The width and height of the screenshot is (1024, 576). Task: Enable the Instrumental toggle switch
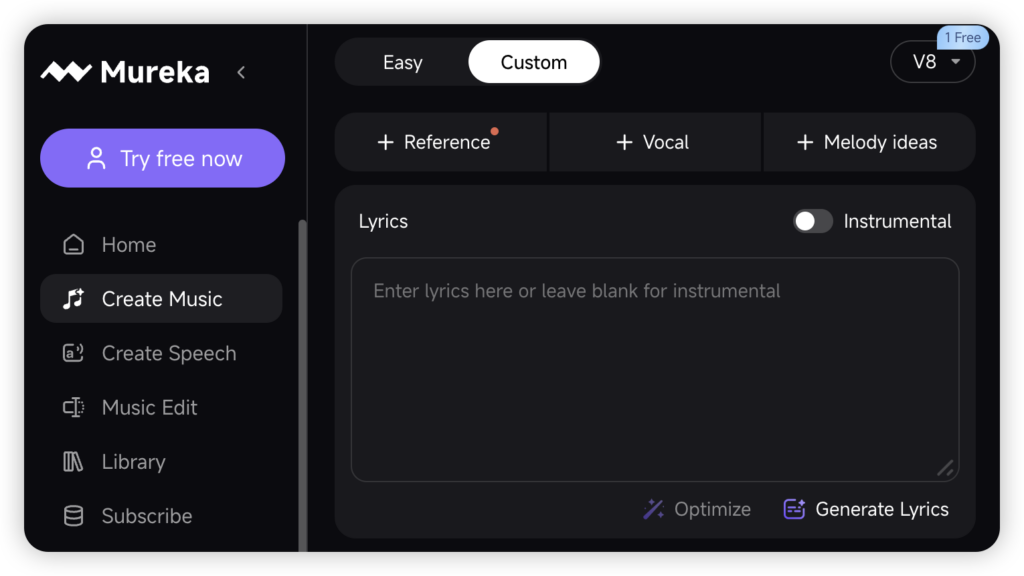click(x=812, y=221)
